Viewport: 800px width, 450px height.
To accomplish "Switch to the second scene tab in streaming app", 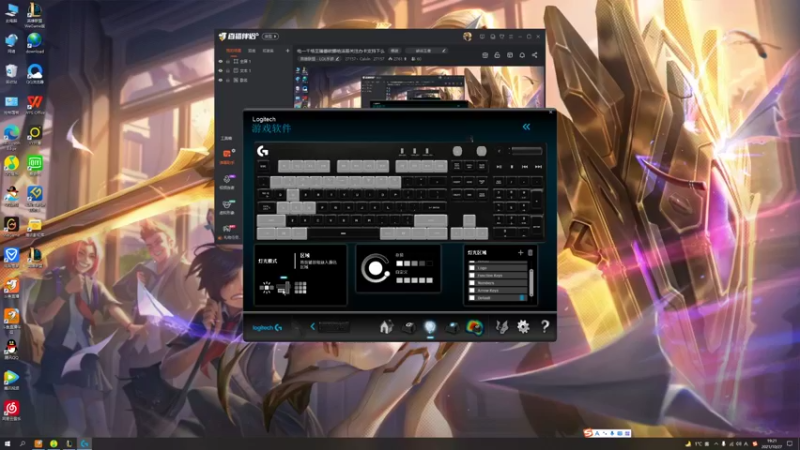I will (x=252, y=51).
